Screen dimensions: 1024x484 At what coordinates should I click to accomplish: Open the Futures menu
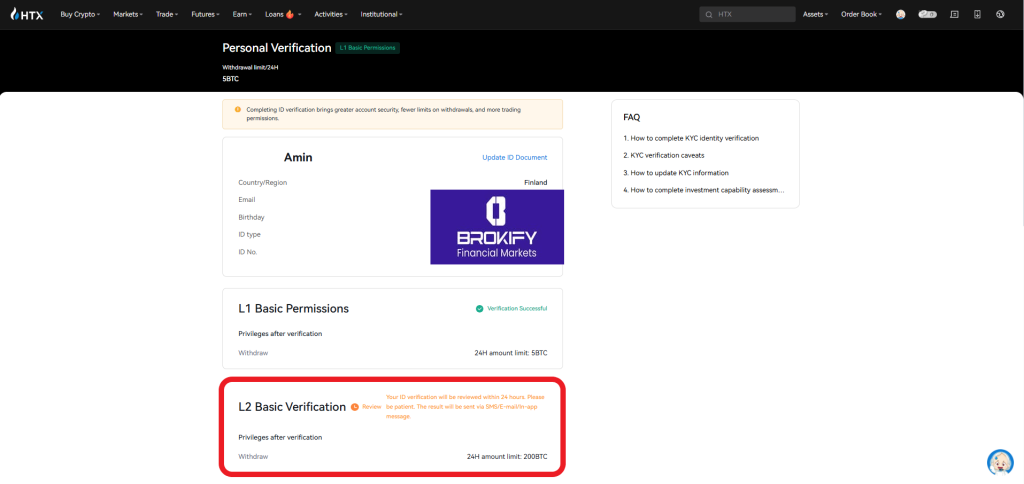(x=206, y=14)
